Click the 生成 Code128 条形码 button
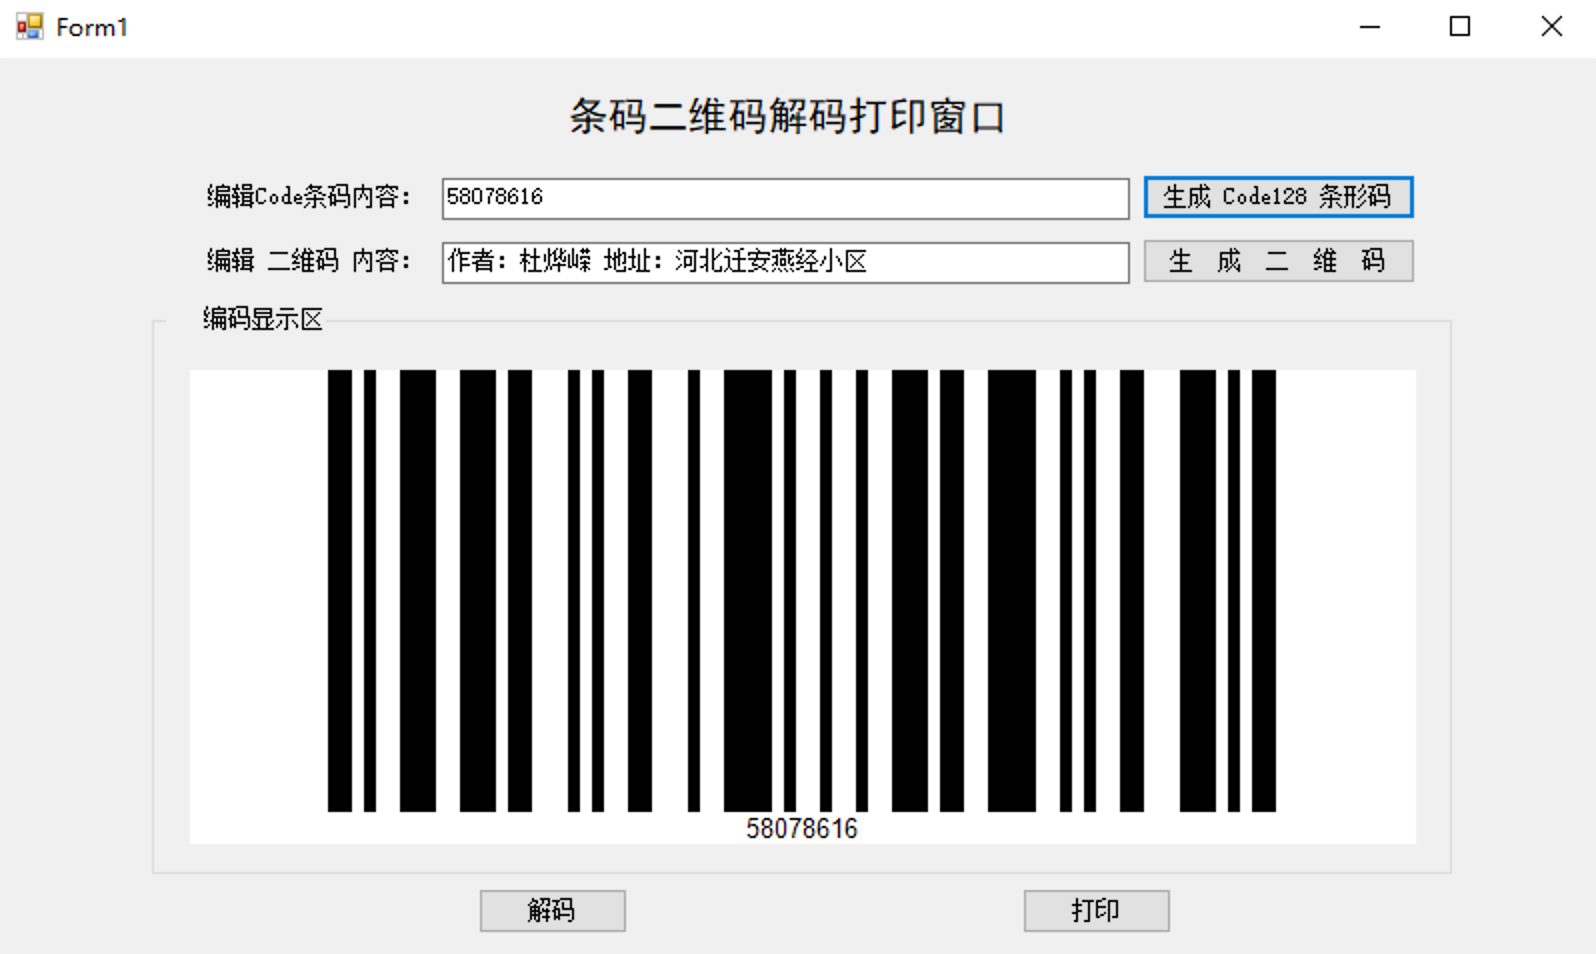The height and width of the screenshot is (954, 1596). 1278,197
